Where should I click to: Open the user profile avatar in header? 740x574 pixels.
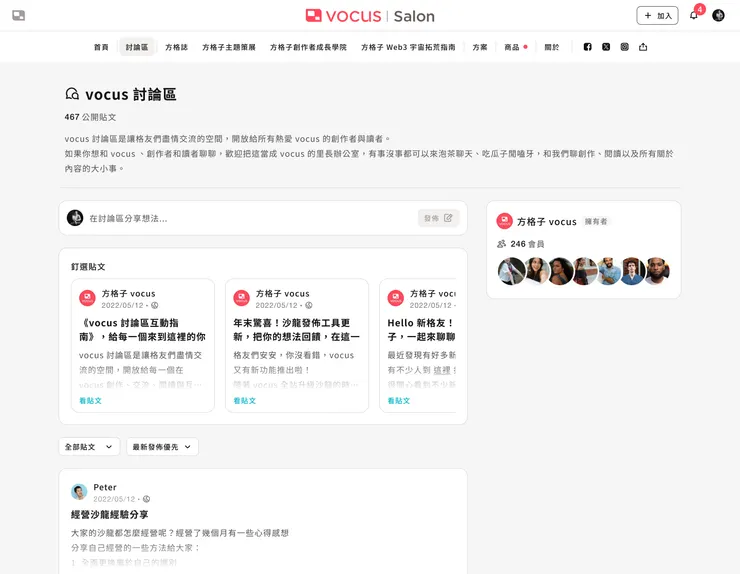click(x=718, y=16)
